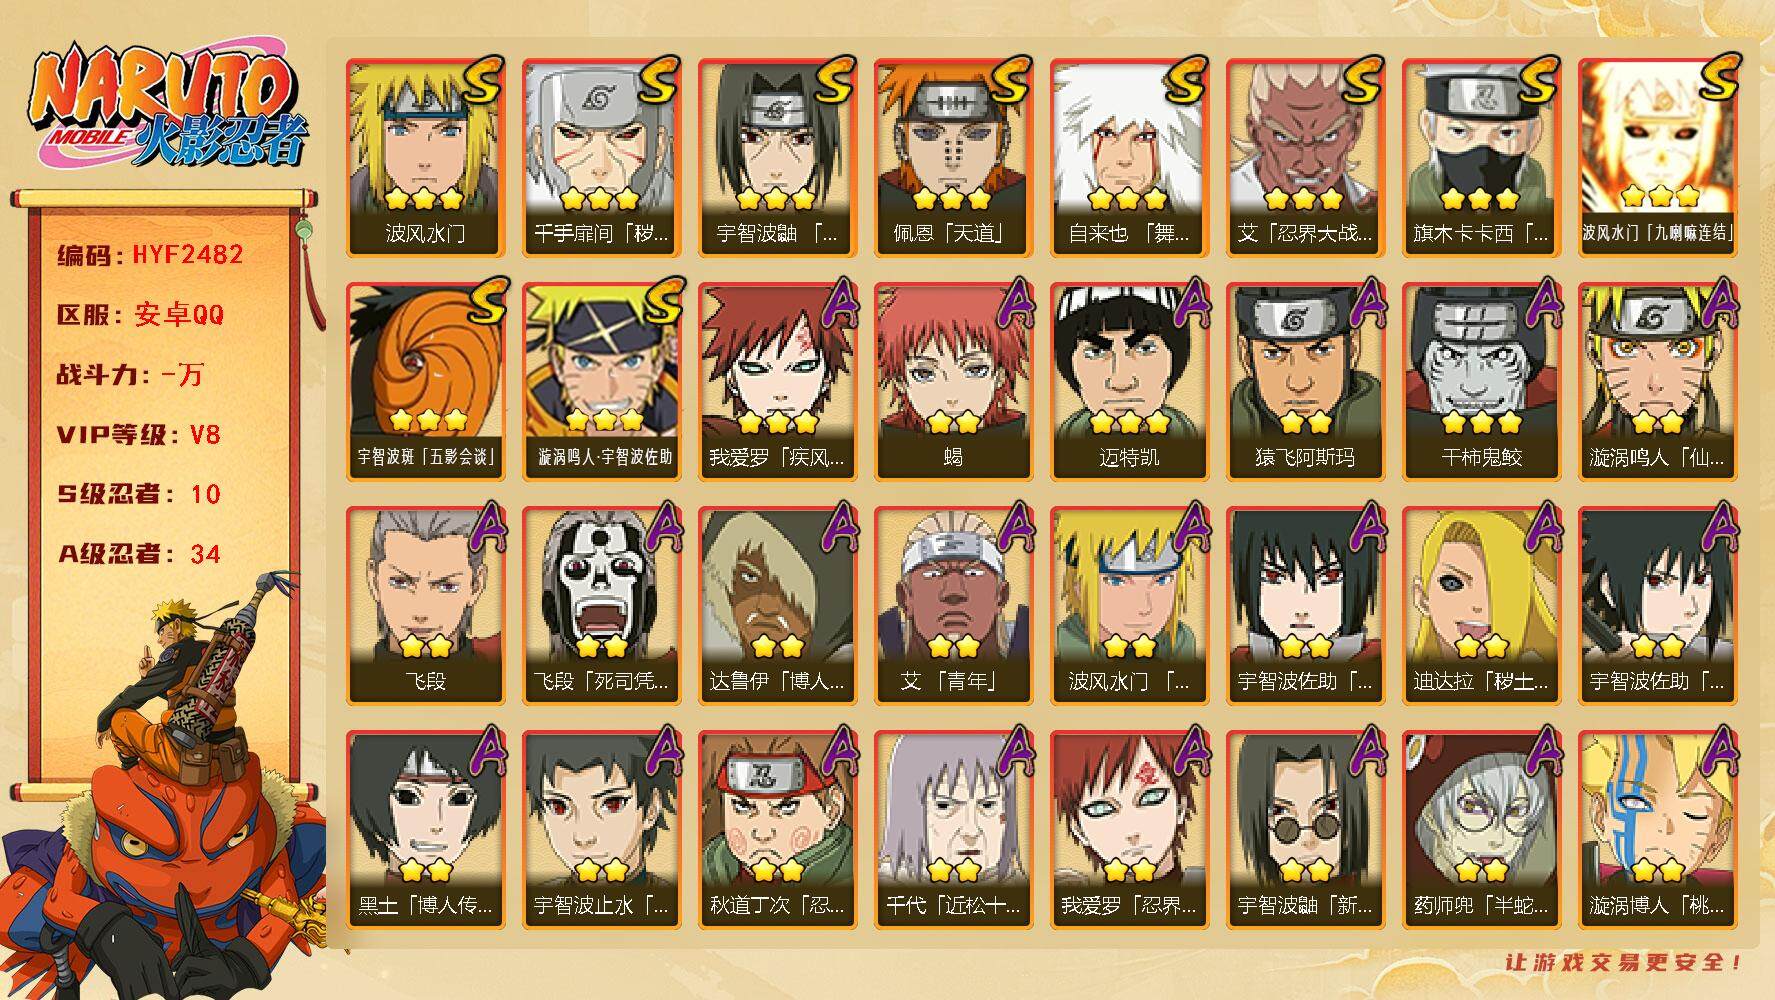
Task: Open the 佩恩「天道」 ninja card
Action: pyautogui.click(x=953, y=158)
